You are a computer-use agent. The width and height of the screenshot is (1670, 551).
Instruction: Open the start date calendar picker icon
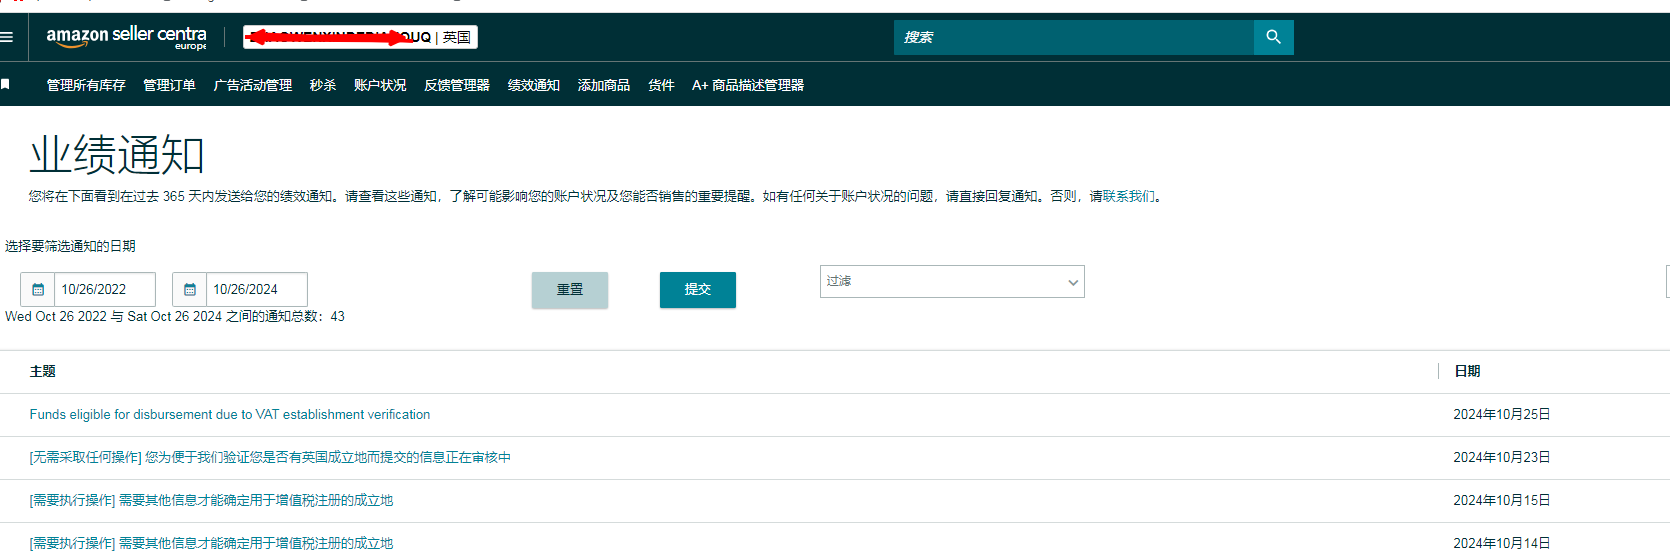[x=38, y=289]
